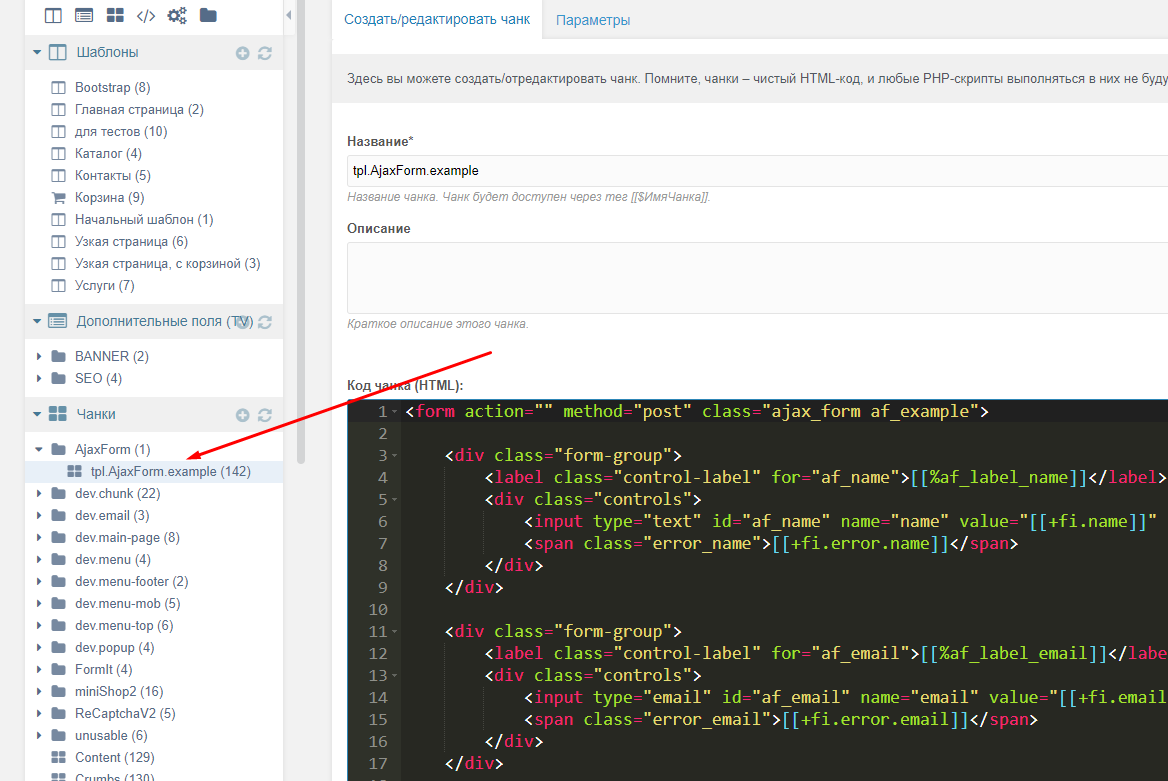Open the Услуги (7) template

click(x=104, y=285)
